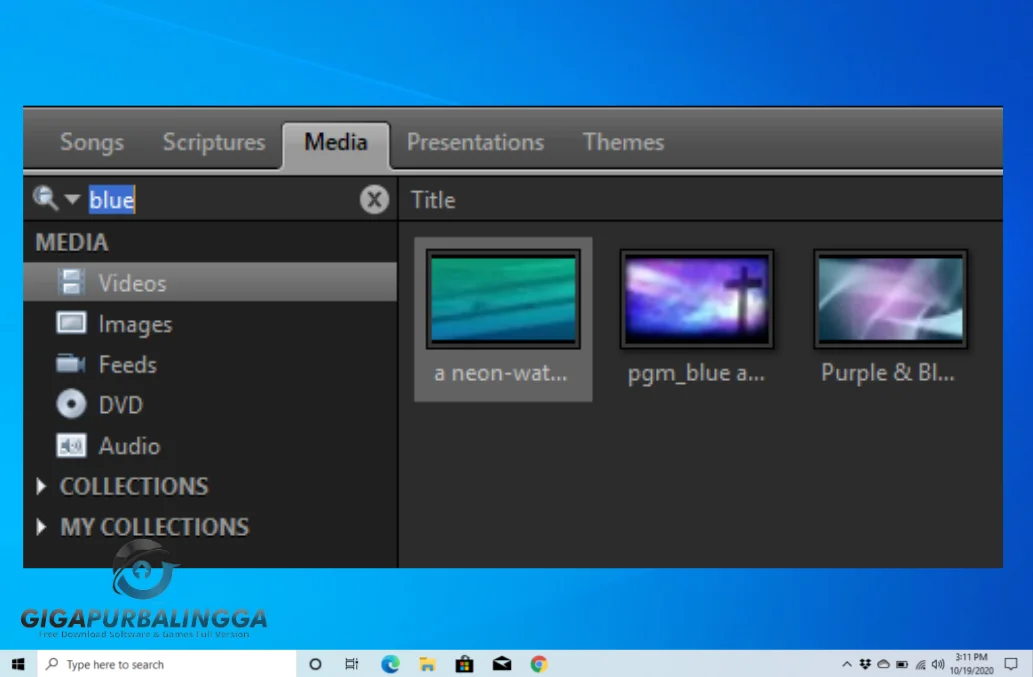Screen dimensions: 1033x677
Task: Switch to the Songs tab
Action: click(x=92, y=142)
